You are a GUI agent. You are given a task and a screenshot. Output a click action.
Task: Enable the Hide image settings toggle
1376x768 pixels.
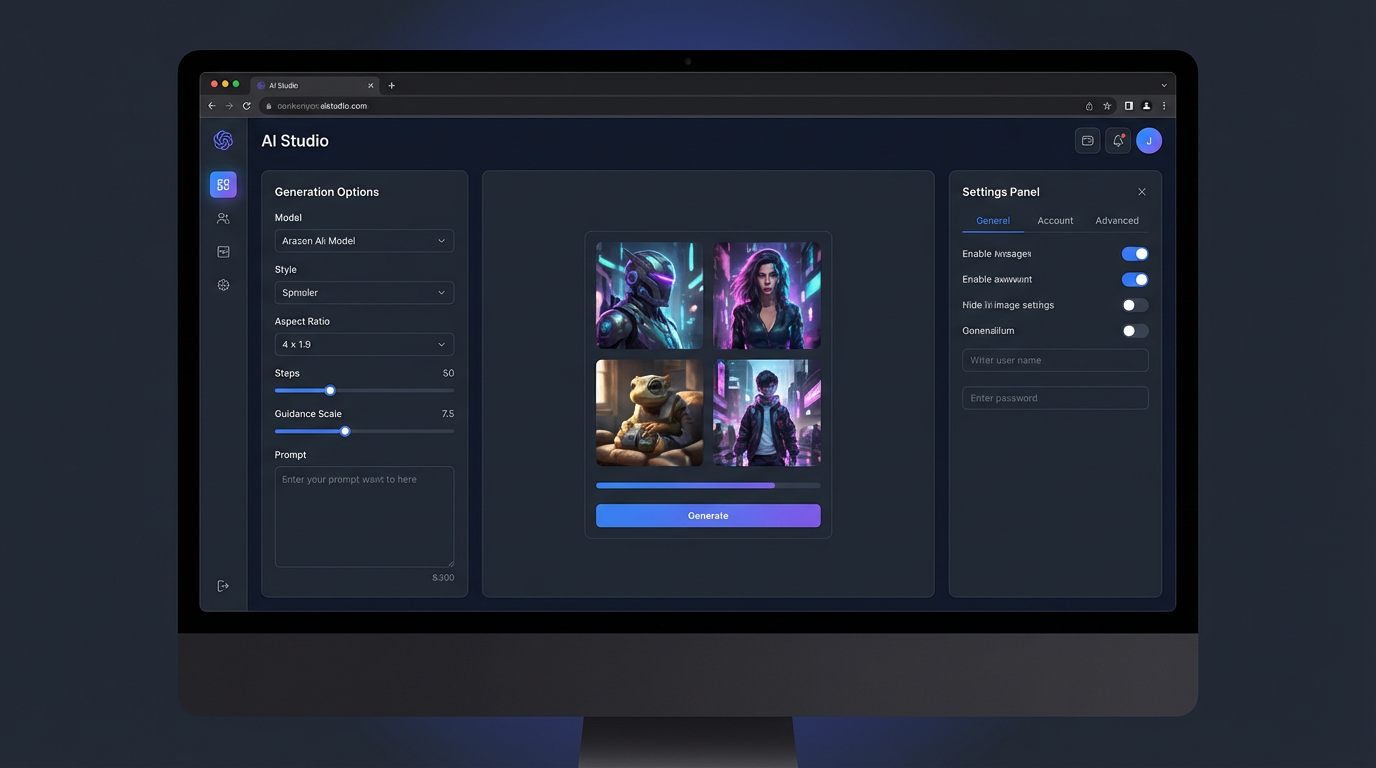point(1135,304)
